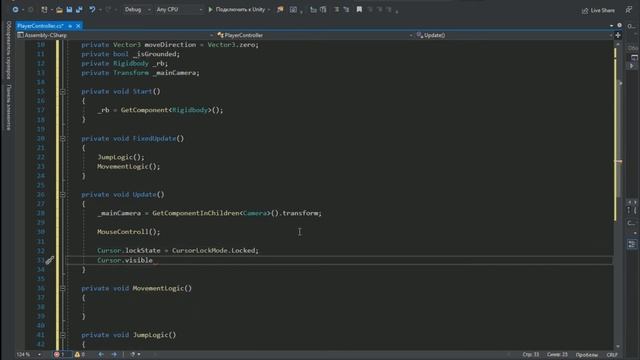Click the Attach to Unity button label
The height and width of the screenshot is (360, 640).
click(240, 9)
